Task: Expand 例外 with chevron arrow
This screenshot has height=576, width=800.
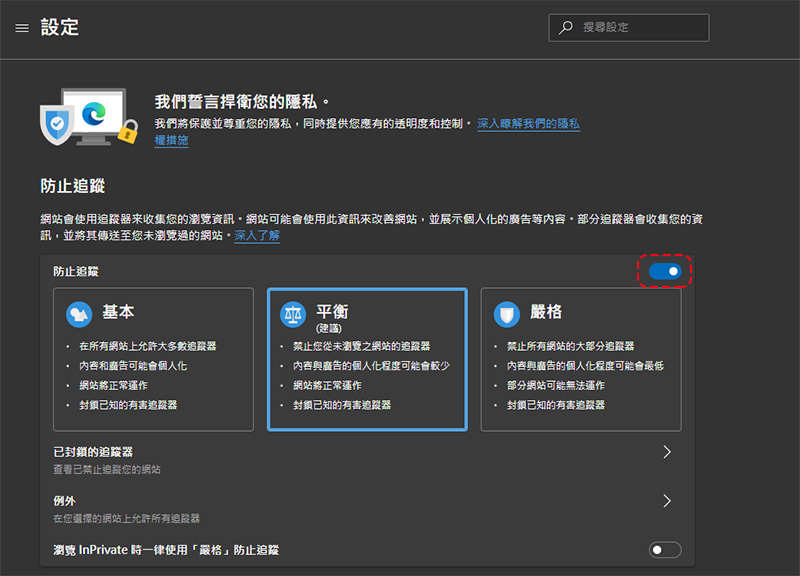Action: 667,500
